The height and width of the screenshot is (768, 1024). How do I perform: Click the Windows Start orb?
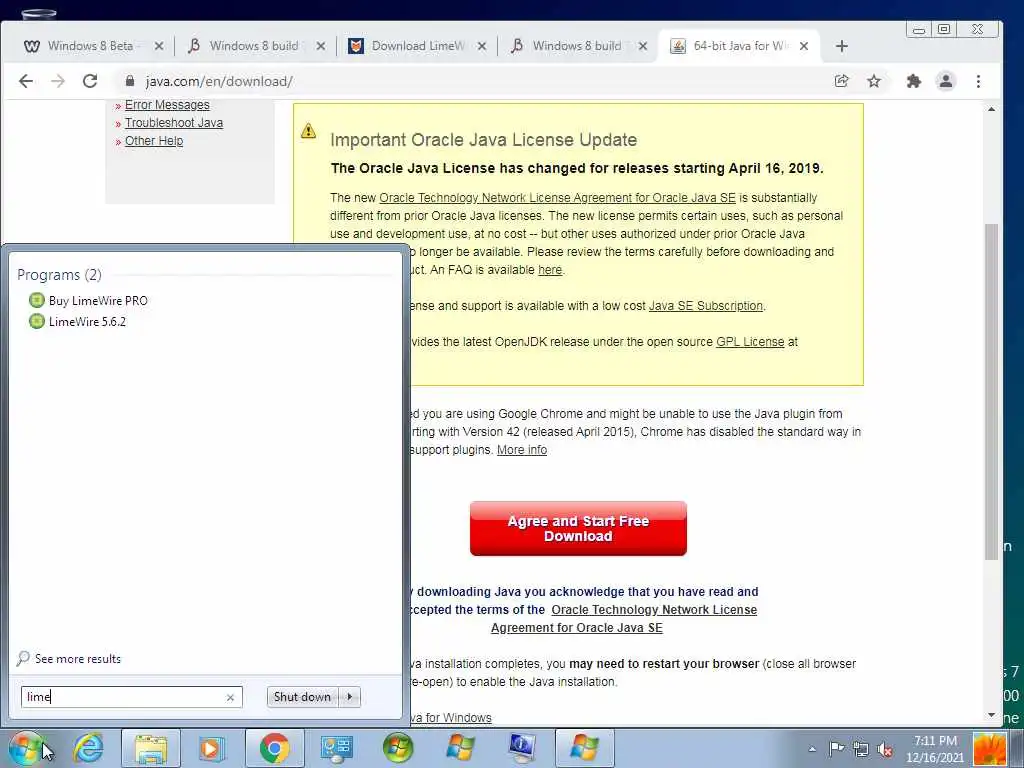point(27,748)
